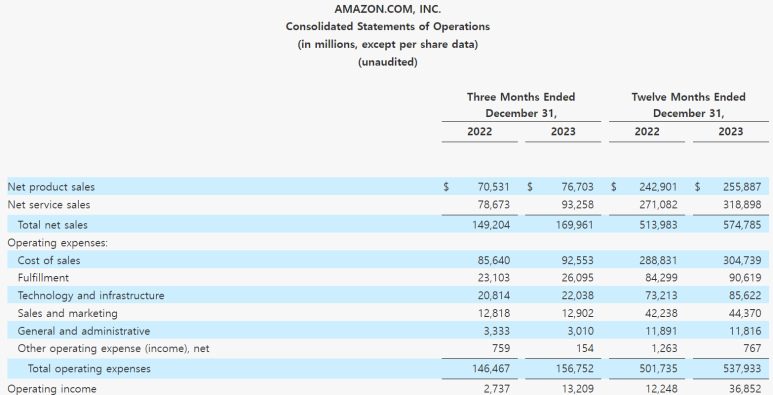Screen dimensions: 773x395
Task: Select the Total operating expenses row label
Action: click(x=89, y=369)
